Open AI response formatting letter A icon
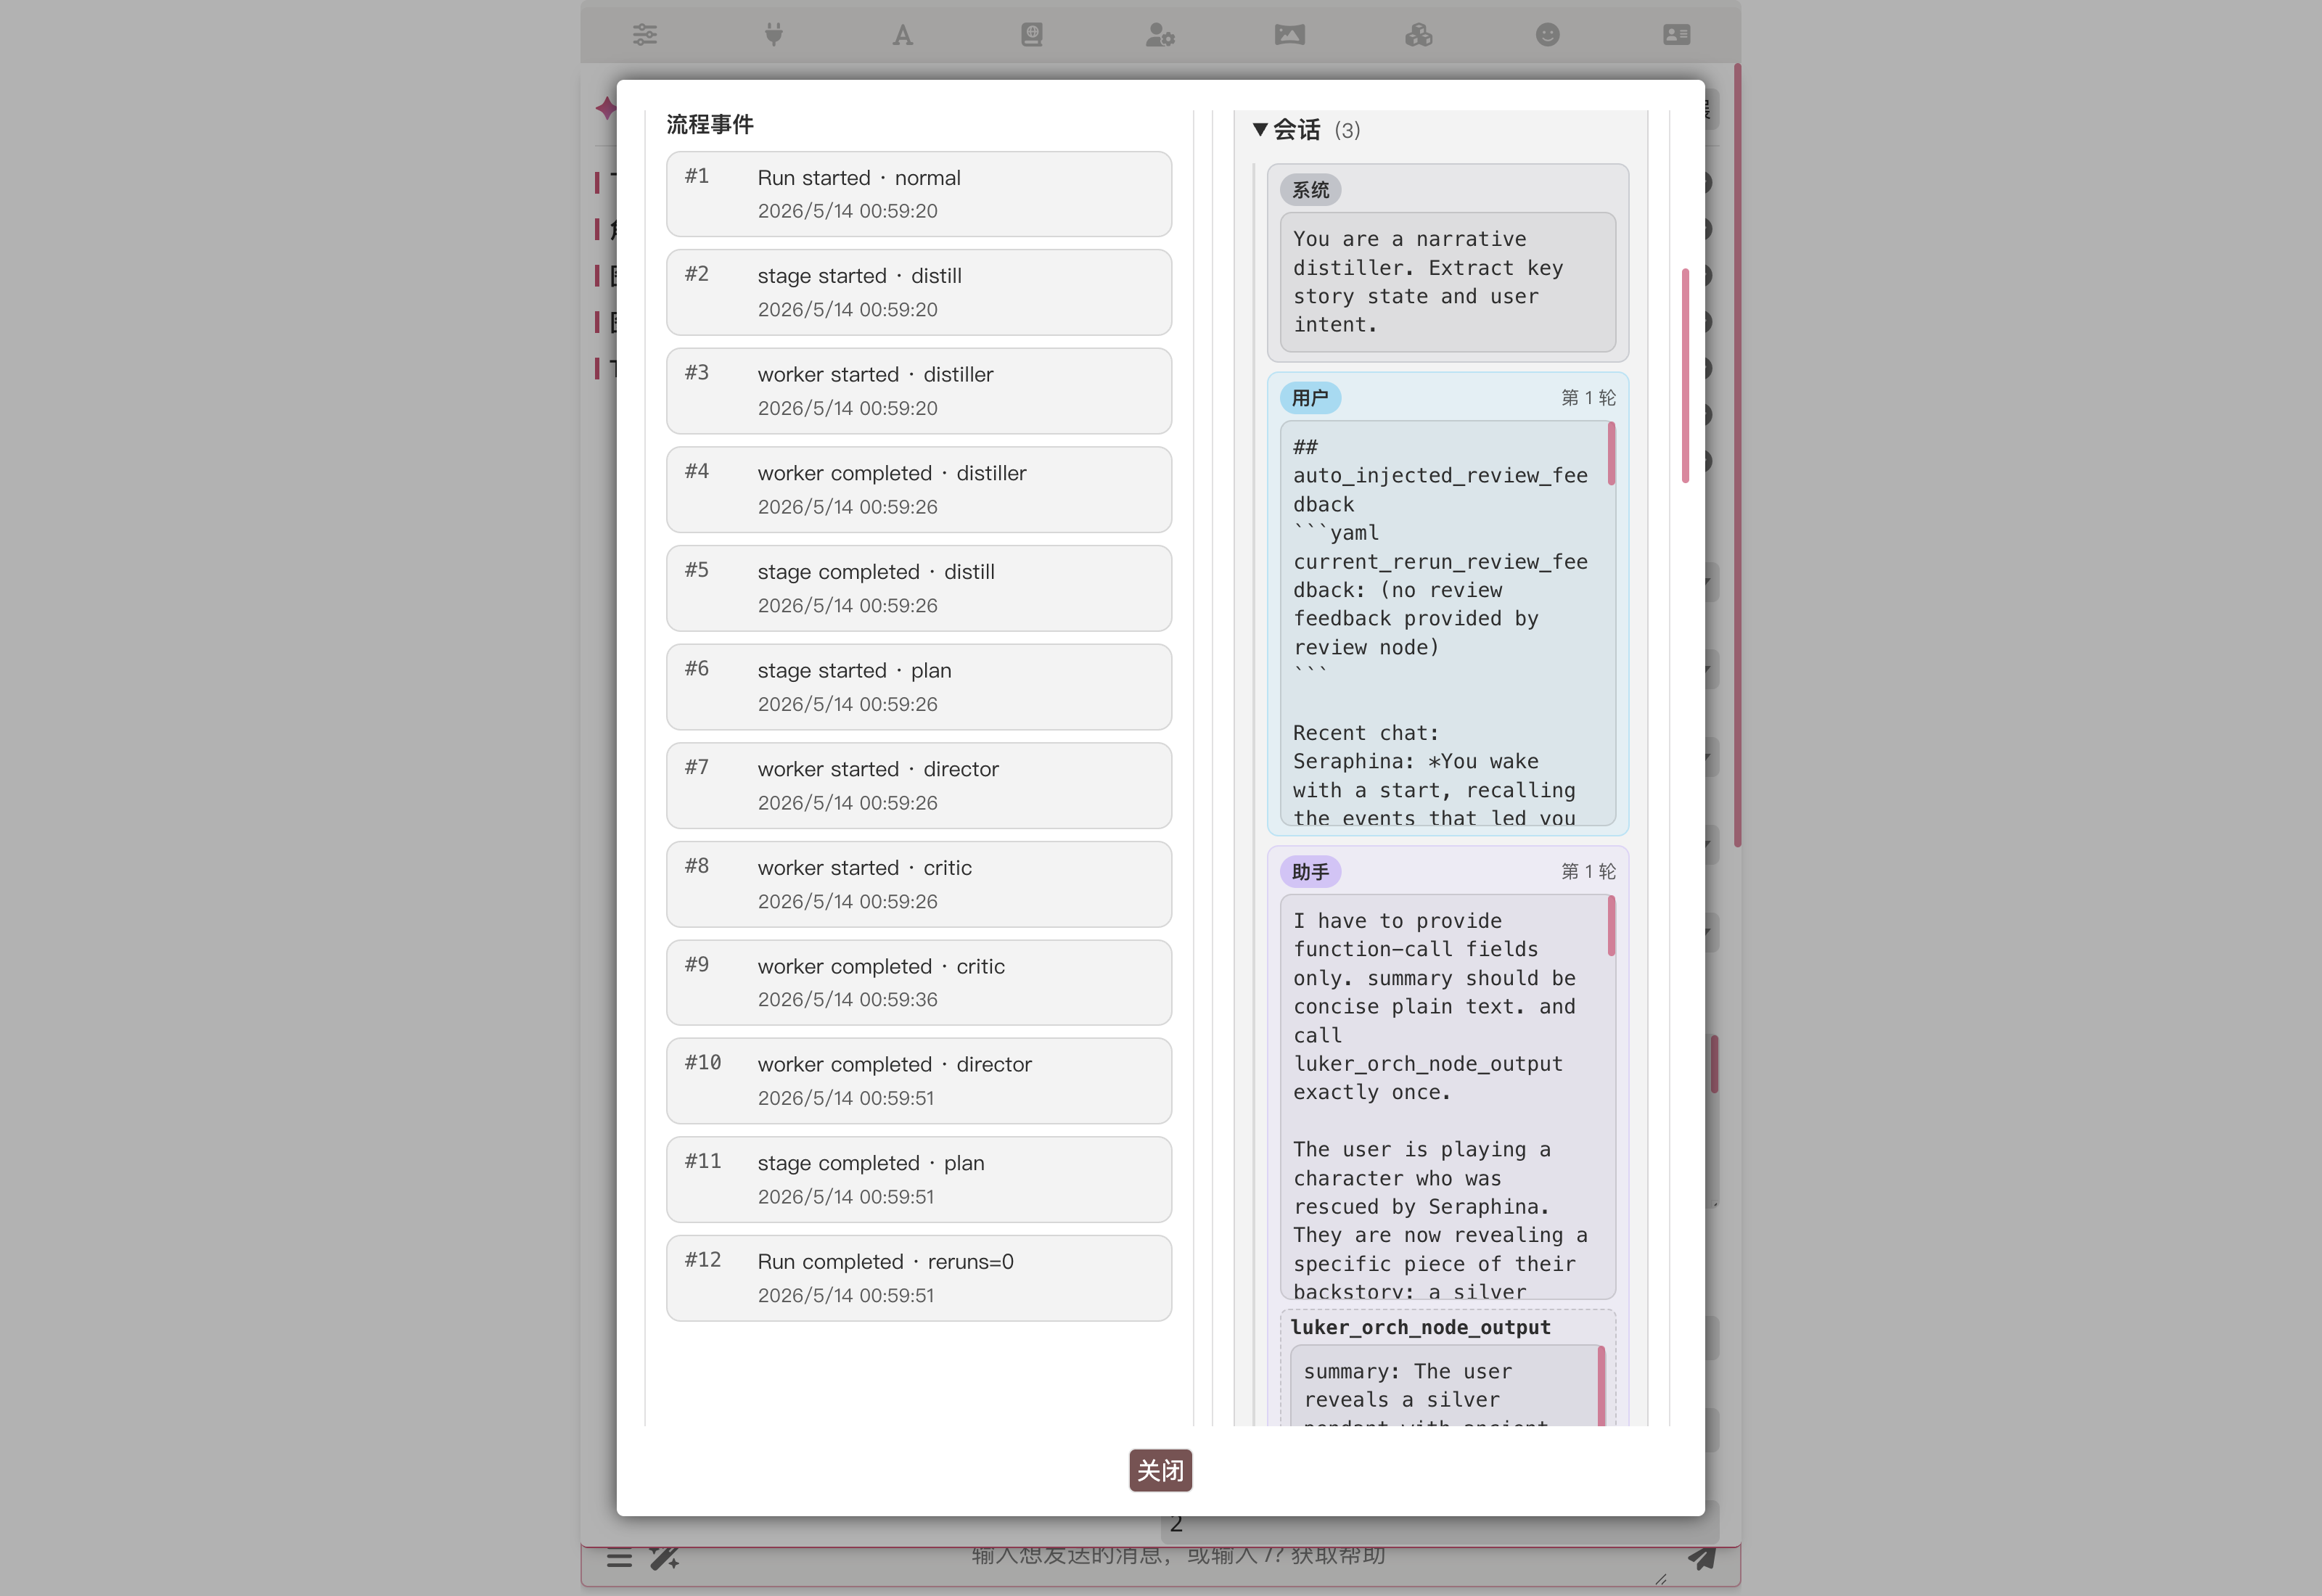 pos(903,35)
